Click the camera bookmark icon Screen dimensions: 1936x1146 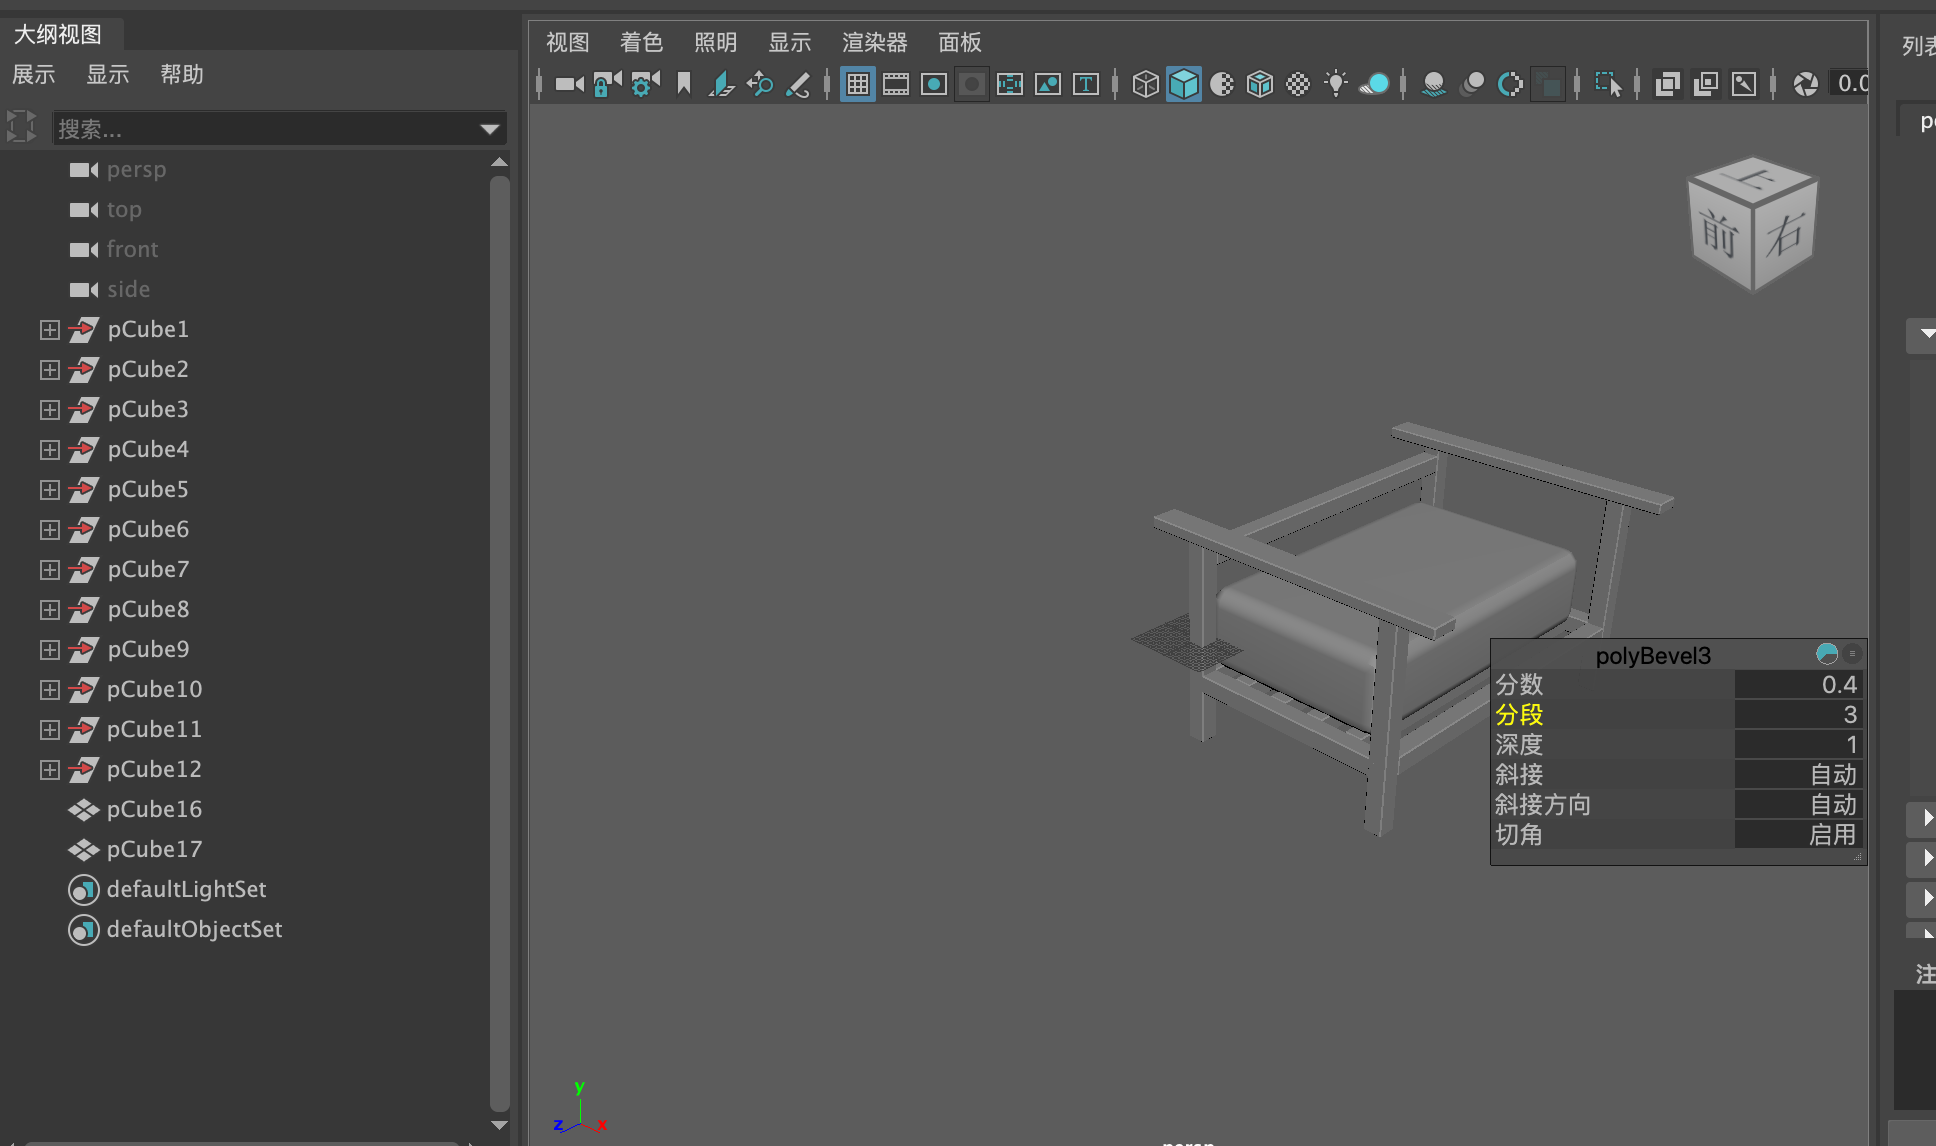point(684,84)
